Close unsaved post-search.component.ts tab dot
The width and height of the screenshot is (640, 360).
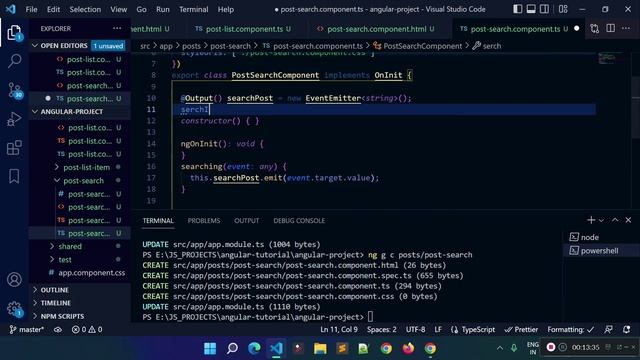577,29
